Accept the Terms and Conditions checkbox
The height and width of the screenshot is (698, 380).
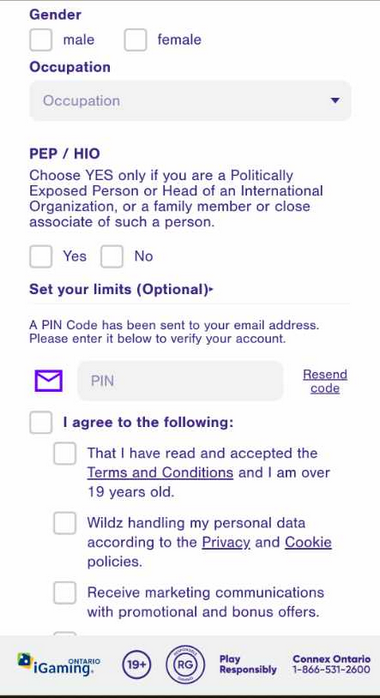point(65,454)
